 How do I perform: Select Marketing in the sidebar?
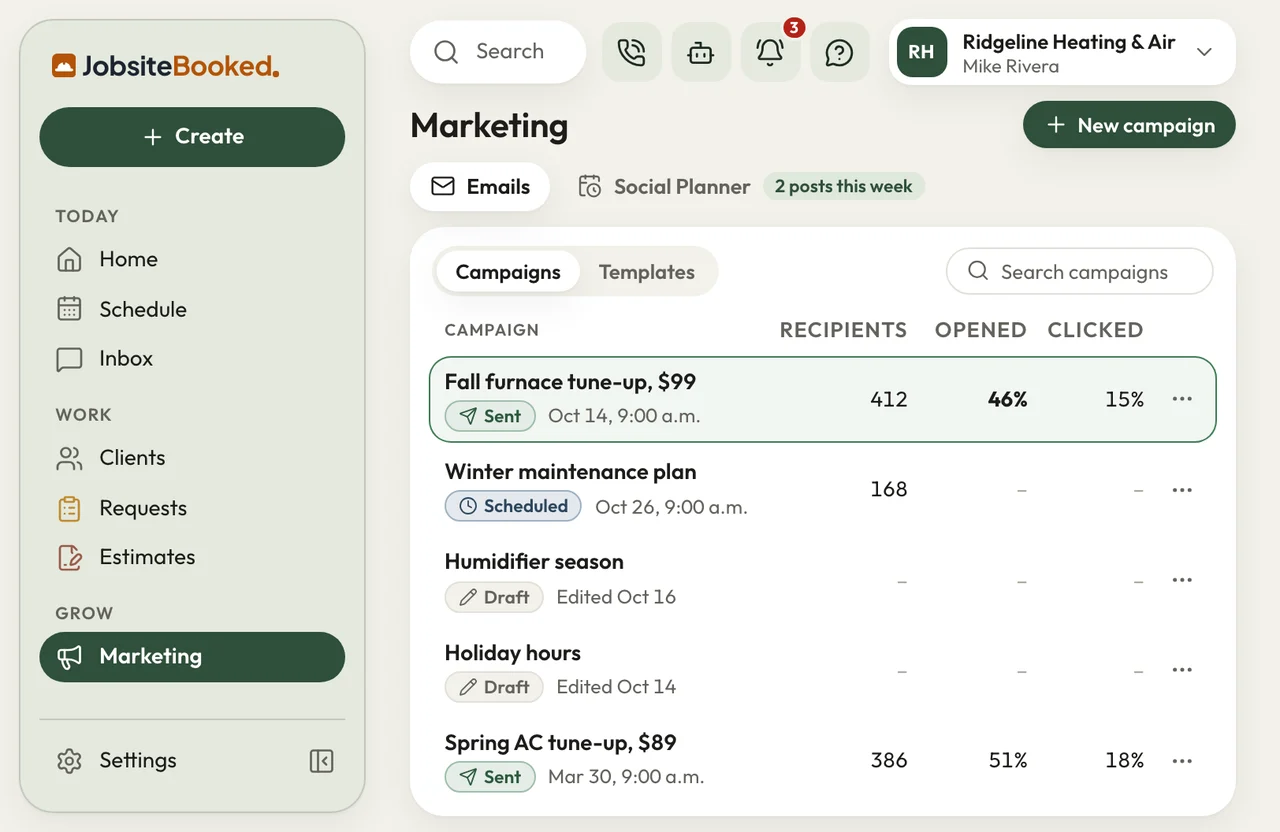[192, 657]
